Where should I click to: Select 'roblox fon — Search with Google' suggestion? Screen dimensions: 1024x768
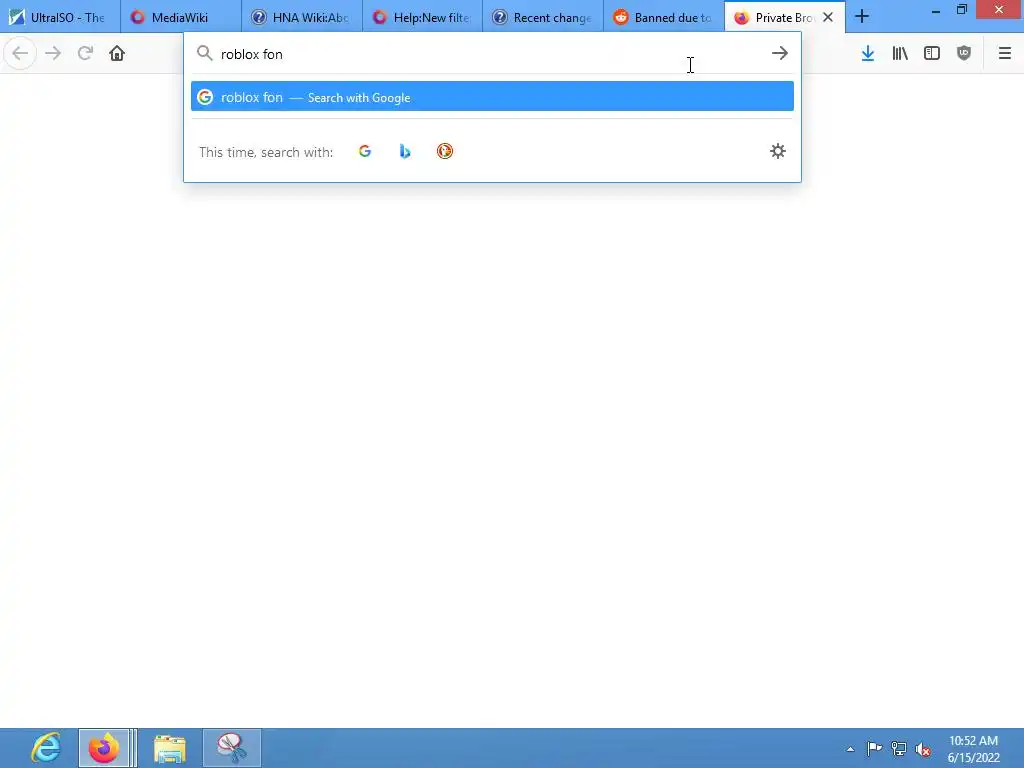(492, 97)
